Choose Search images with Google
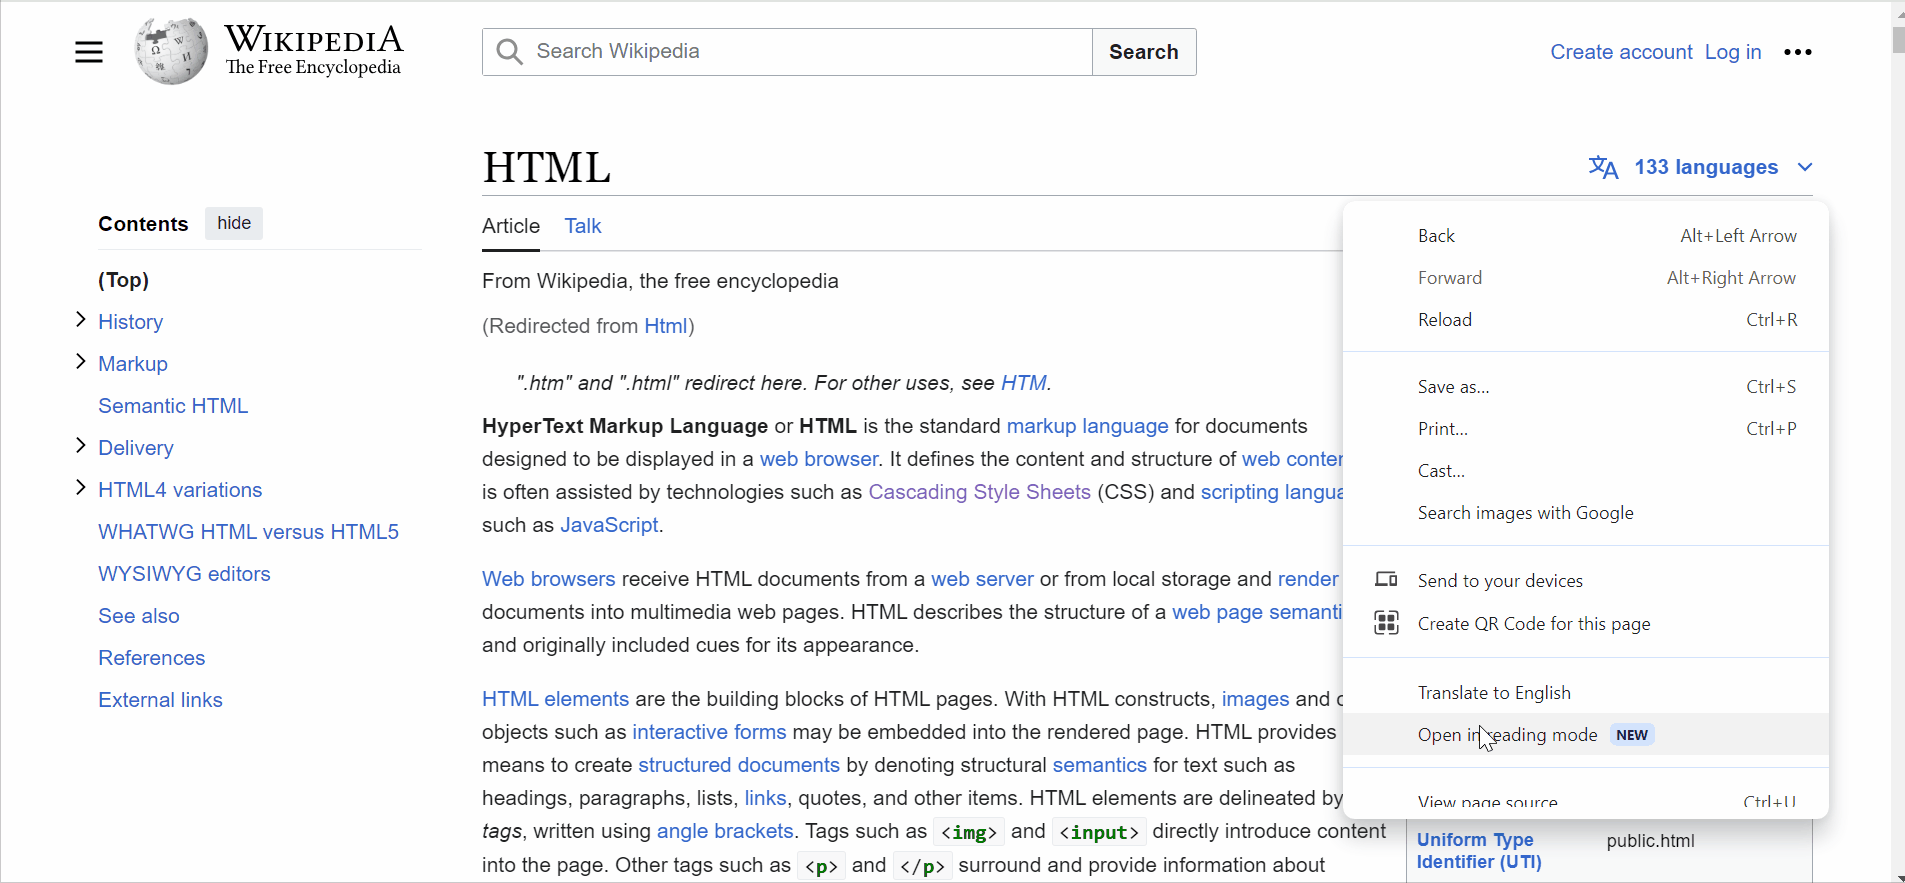 point(1586,513)
